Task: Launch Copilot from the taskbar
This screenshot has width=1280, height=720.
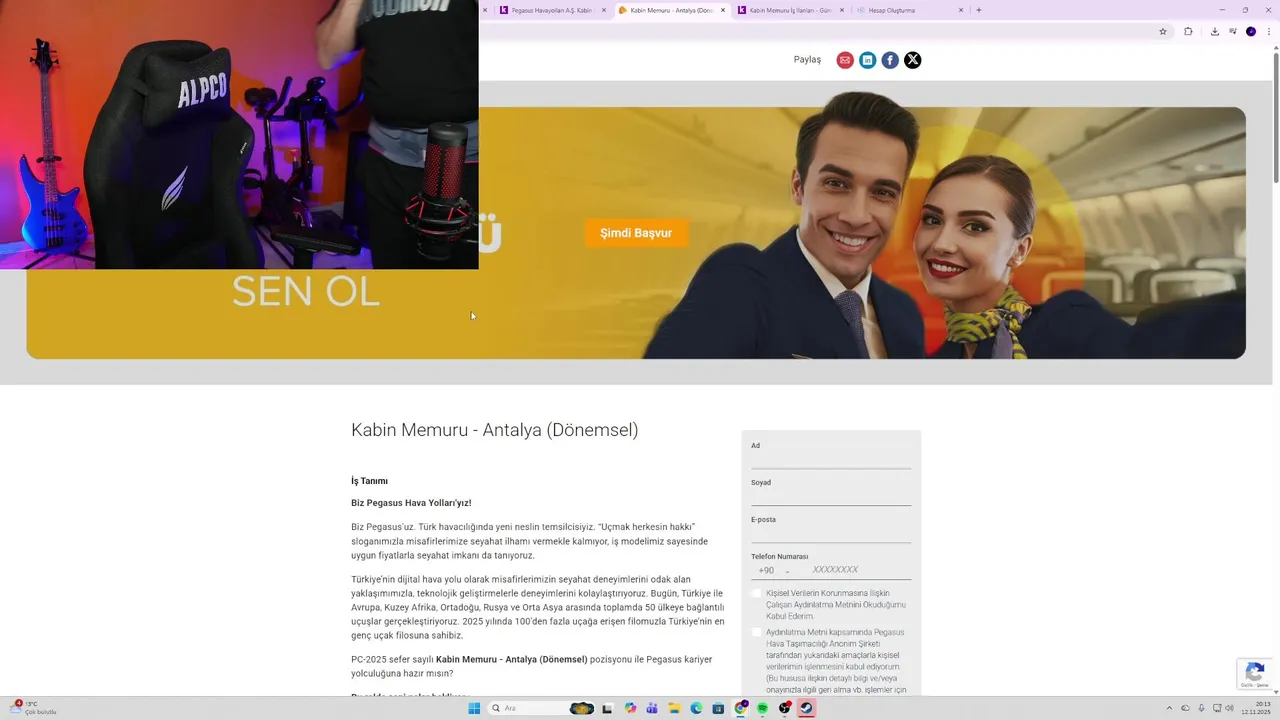Action: coord(630,708)
